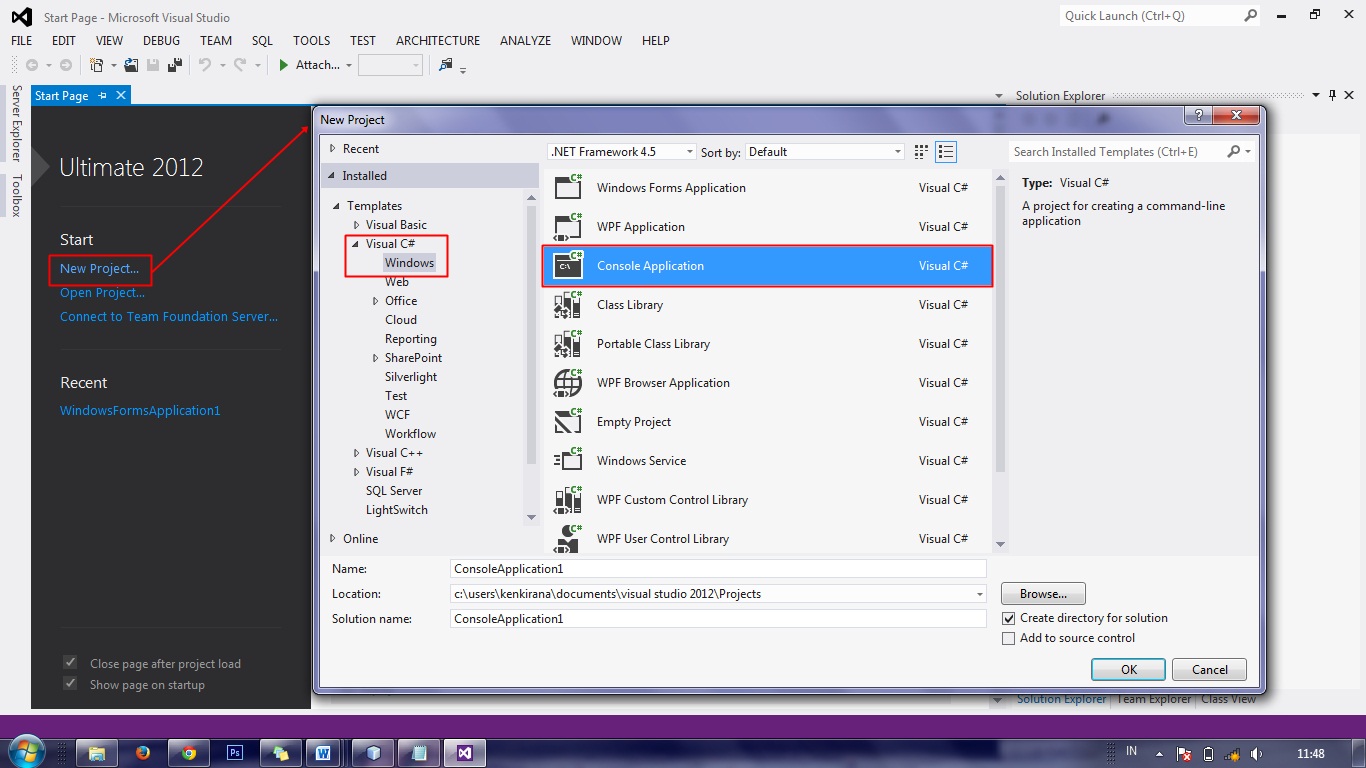Select the WPF Application template icon
This screenshot has height=768, width=1366.
[568, 226]
